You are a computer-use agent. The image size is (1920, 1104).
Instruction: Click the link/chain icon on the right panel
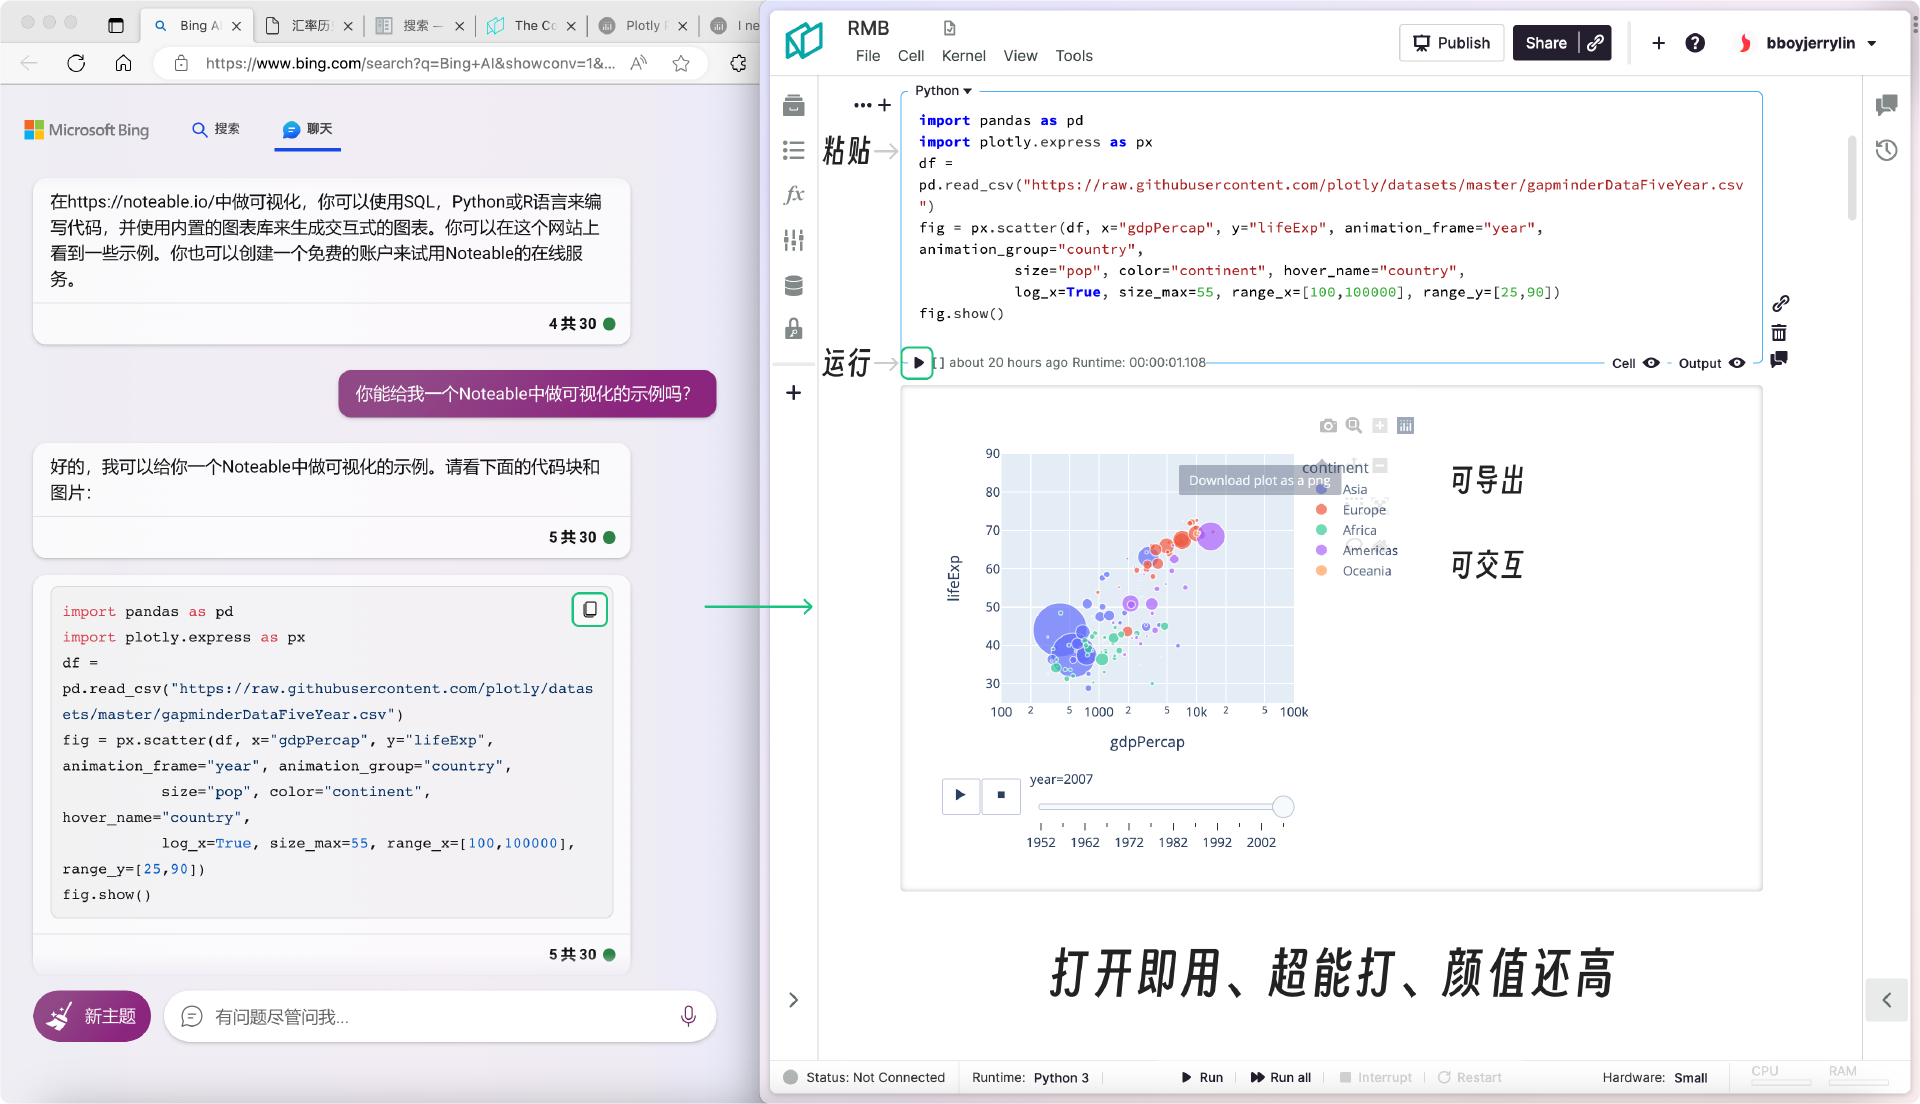[x=1780, y=305]
